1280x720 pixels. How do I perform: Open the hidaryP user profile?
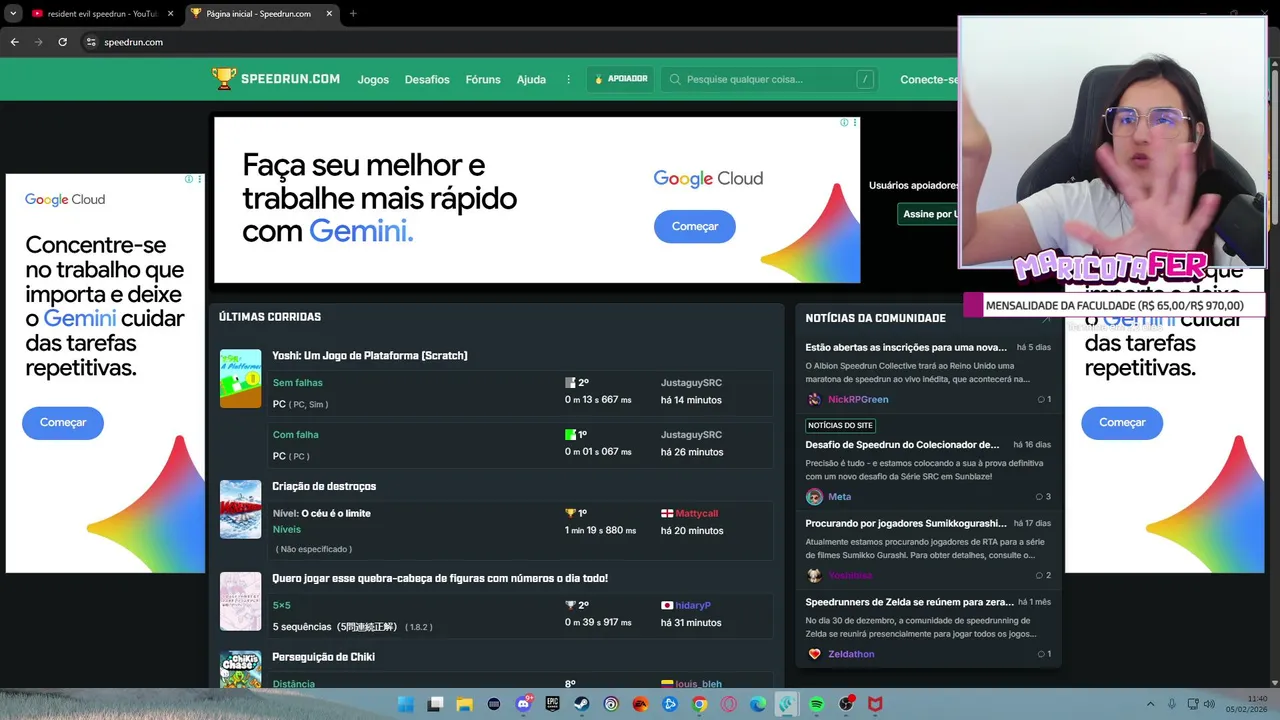[693, 605]
